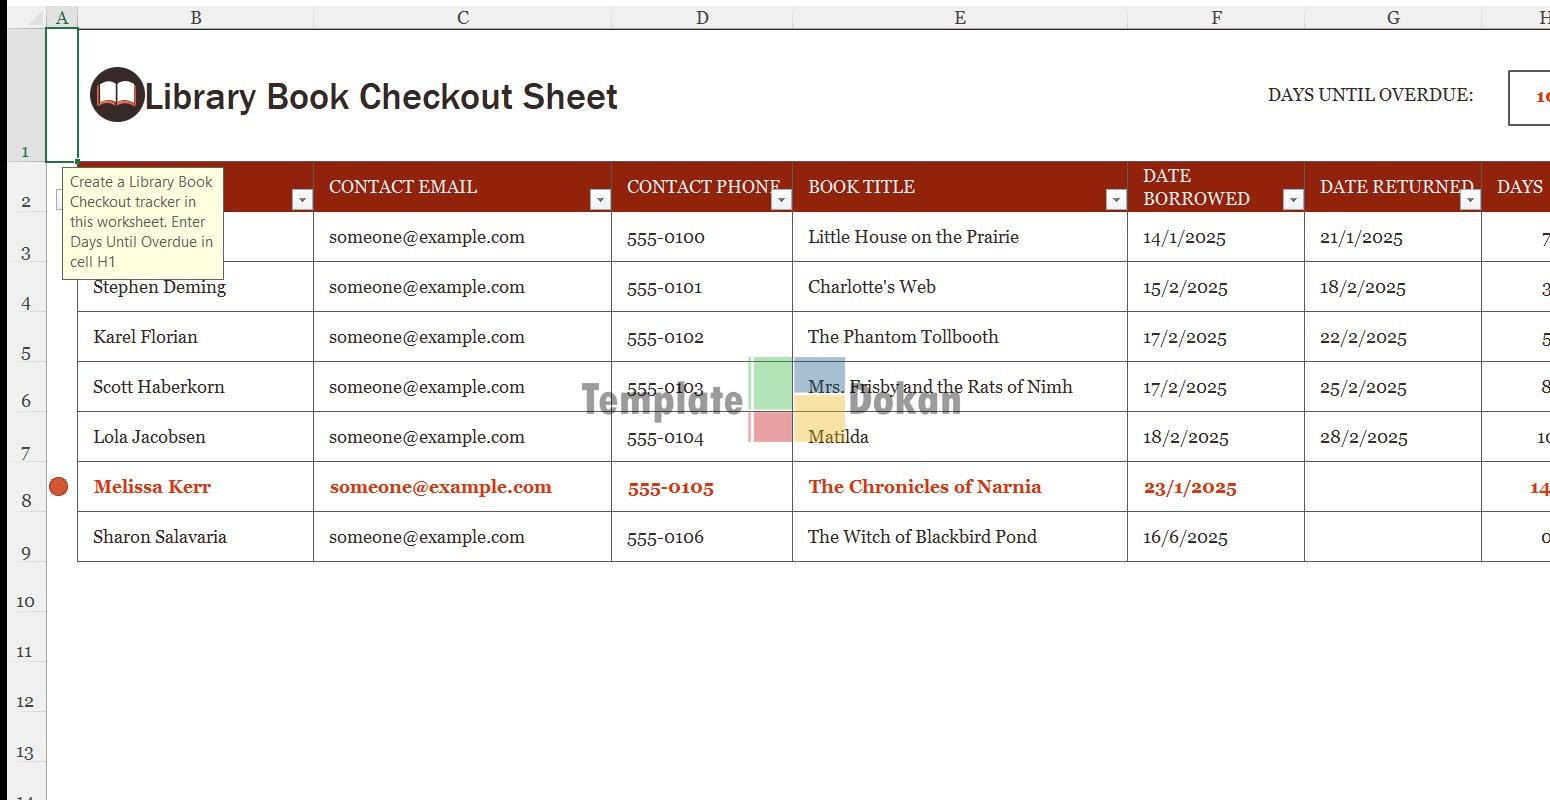Select the row 8 header
Screen dimensions: 1550x800
[26, 500]
